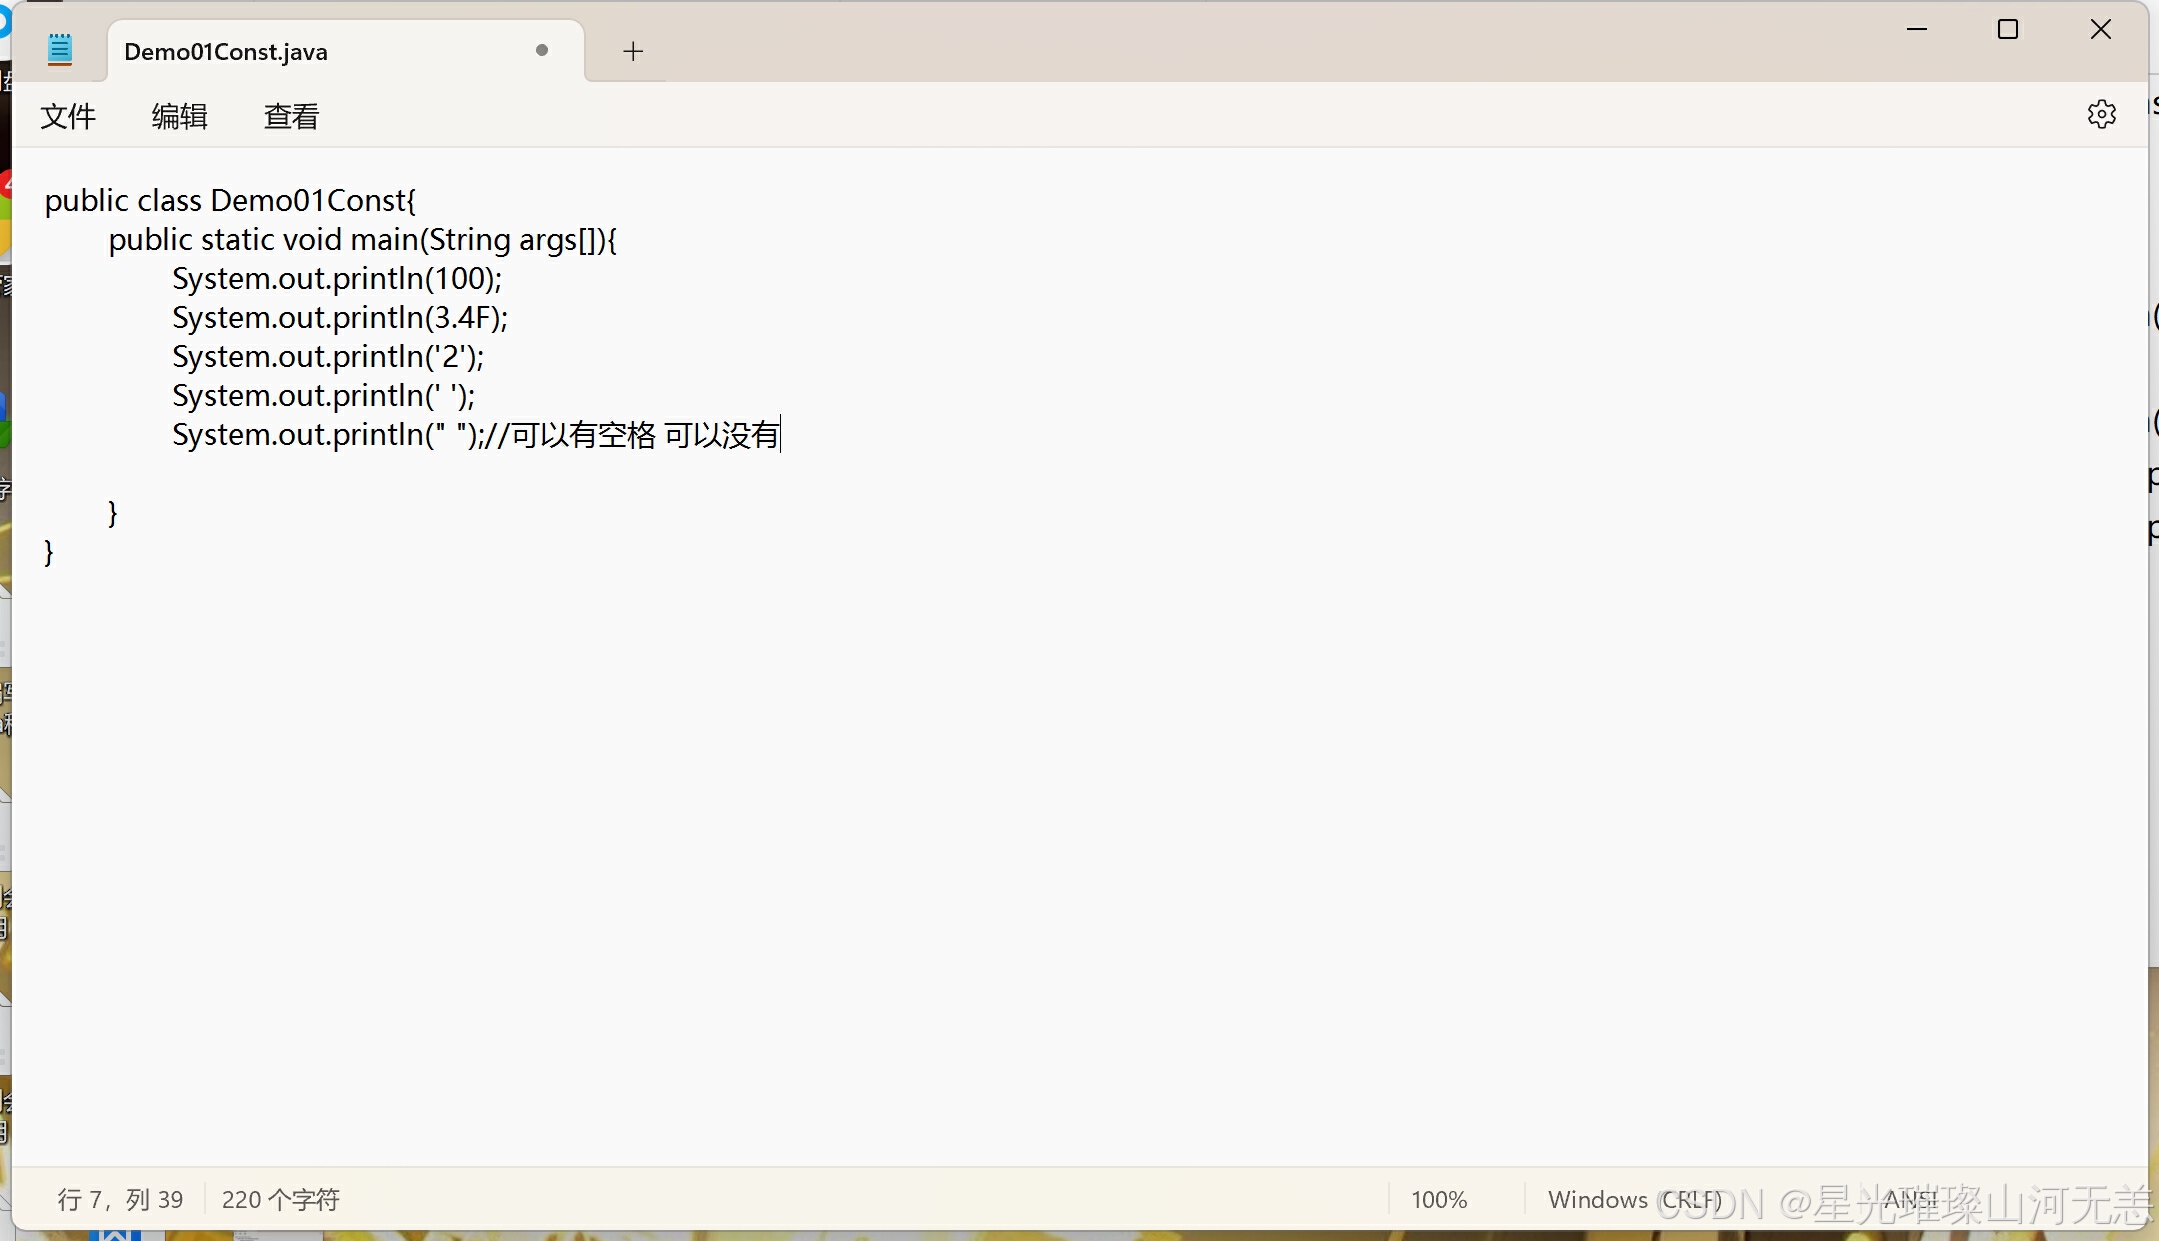The width and height of the screenshot is (2159, 1241).
Task: Open the settings gear icon
Action: pos(2101,114)
